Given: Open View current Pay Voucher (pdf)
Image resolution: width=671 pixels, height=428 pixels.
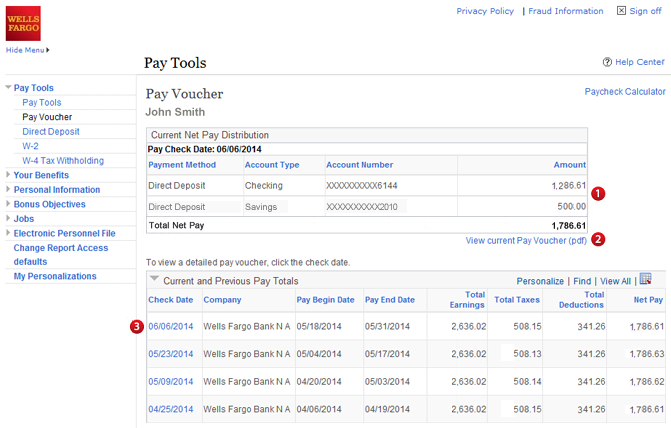Looking at the screenshot, I should pyautogui.click(x=526, y=241).
